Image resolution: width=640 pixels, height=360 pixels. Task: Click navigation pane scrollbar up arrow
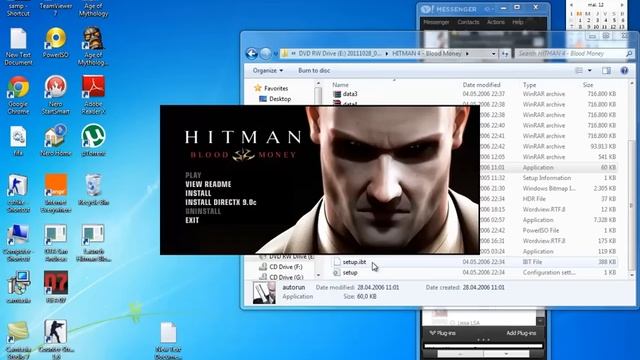[x=318, y=84]
